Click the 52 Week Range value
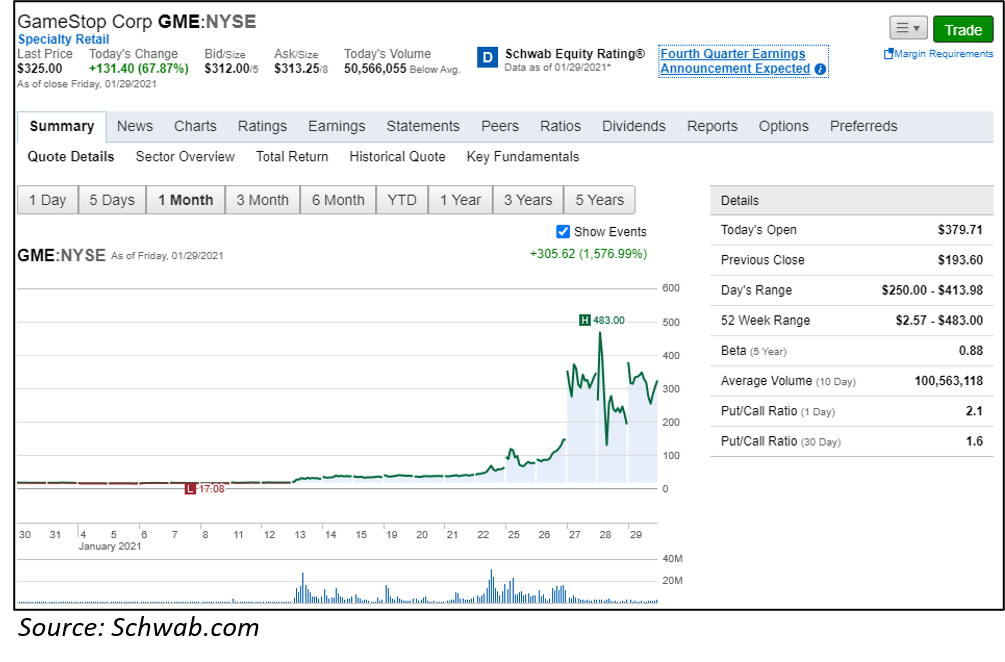The width and height of the screenshot is (1005, 662). (x=939, y=320)
